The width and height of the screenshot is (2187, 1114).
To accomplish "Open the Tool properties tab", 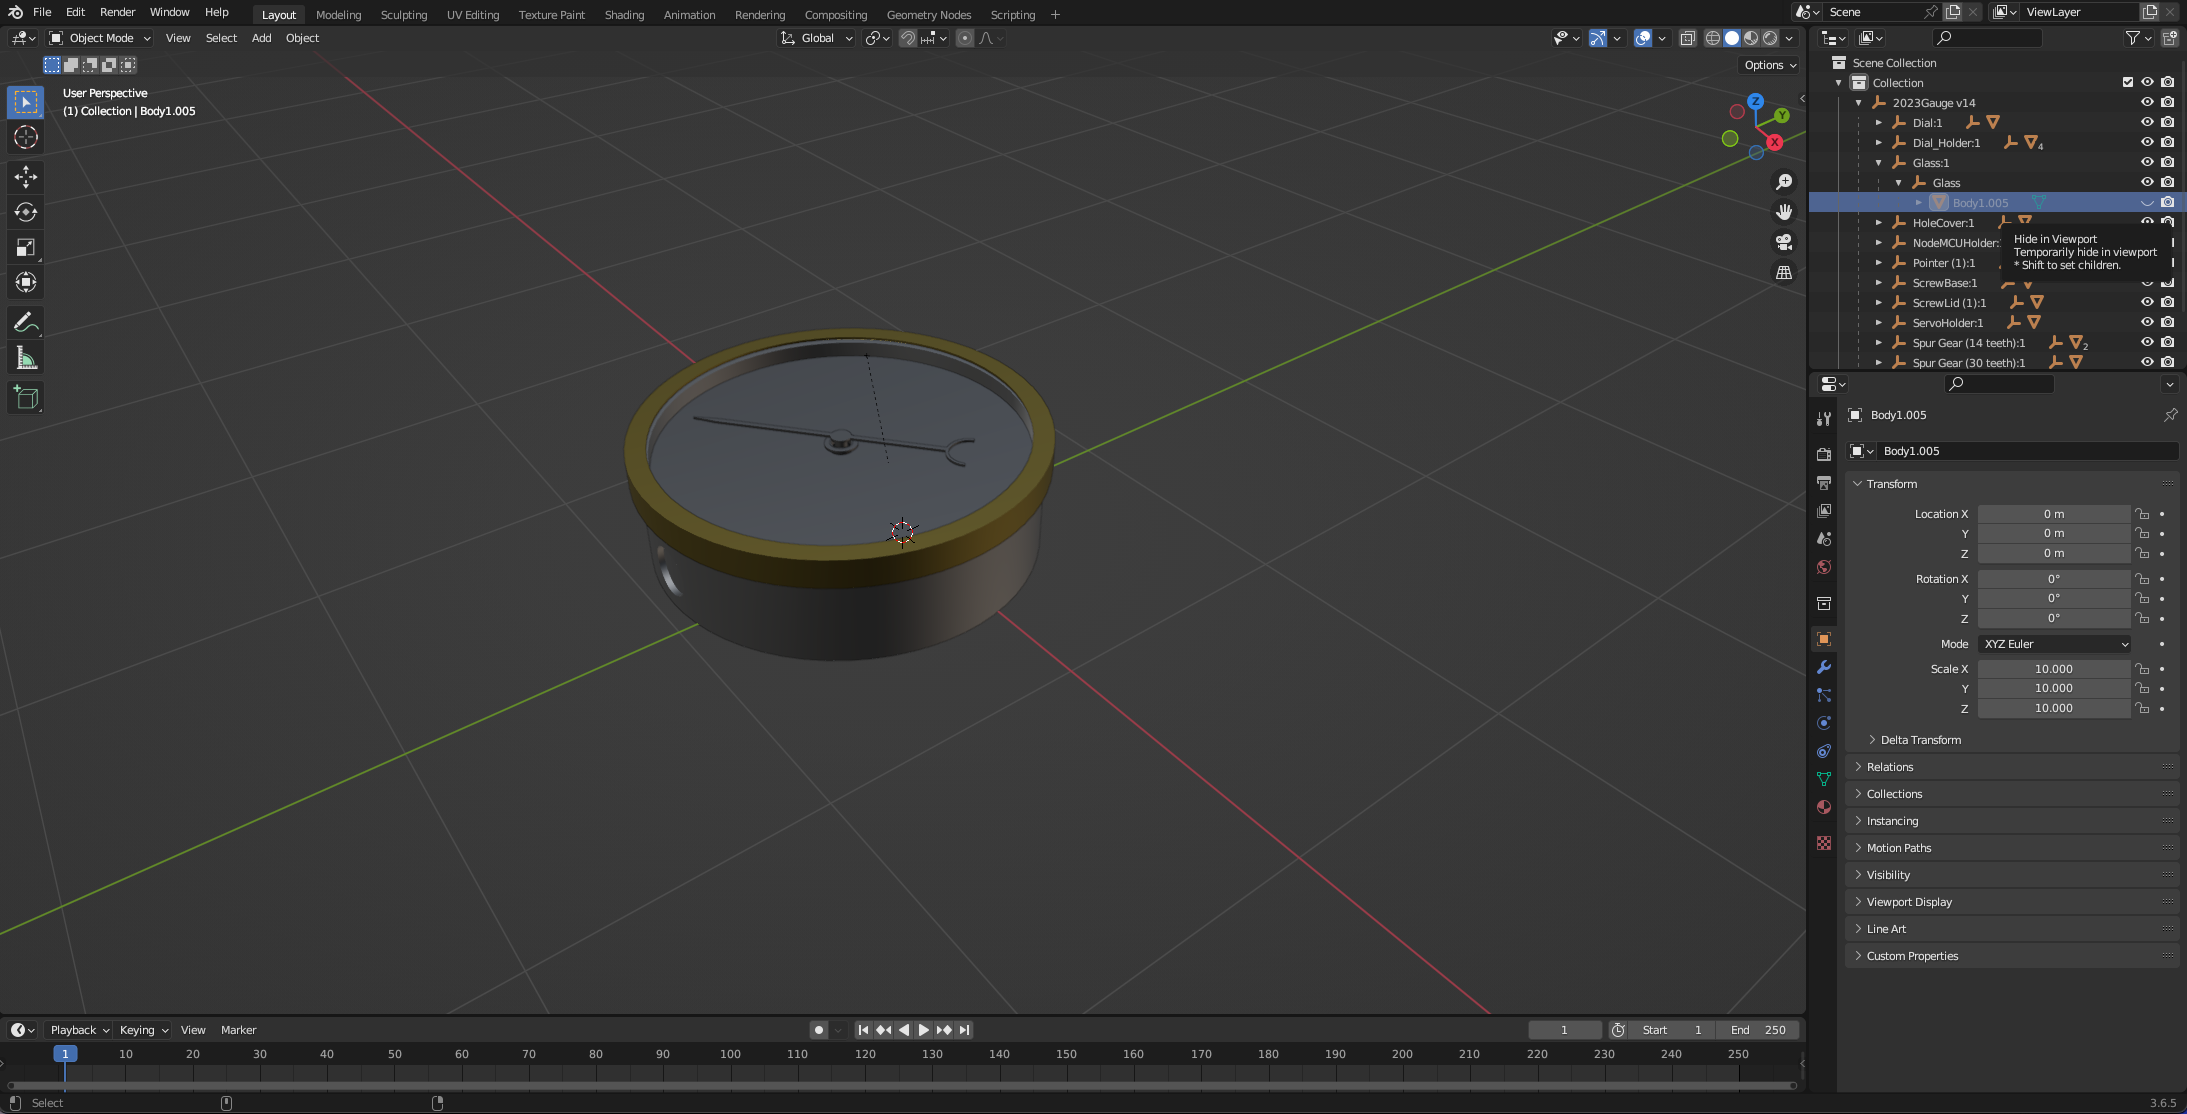I will click(x=1824, y=419).
